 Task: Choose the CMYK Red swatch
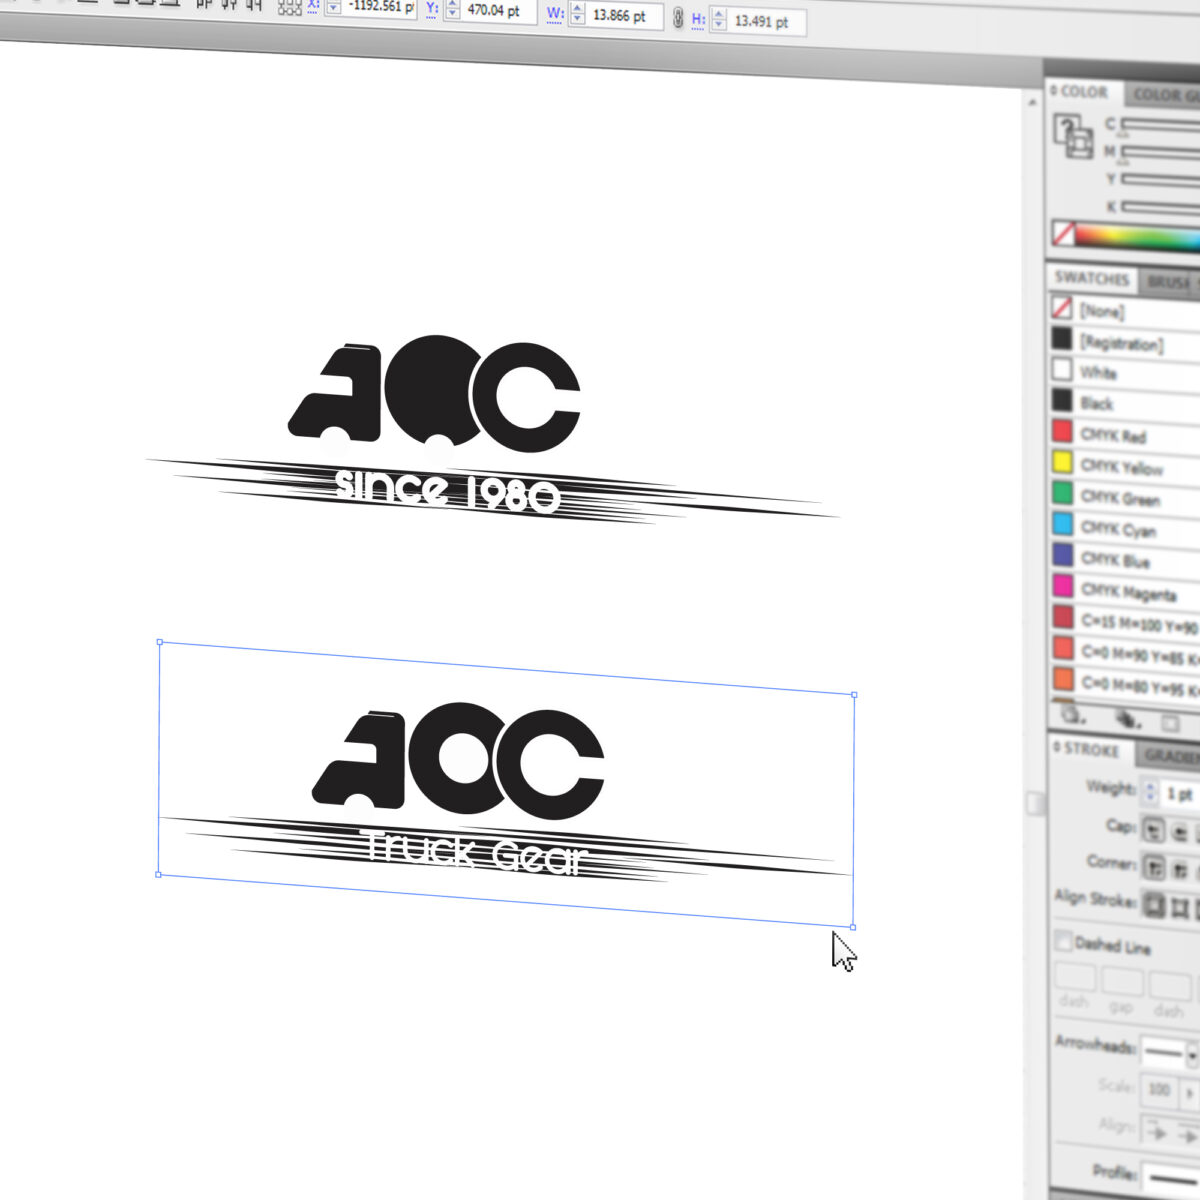1126,434
